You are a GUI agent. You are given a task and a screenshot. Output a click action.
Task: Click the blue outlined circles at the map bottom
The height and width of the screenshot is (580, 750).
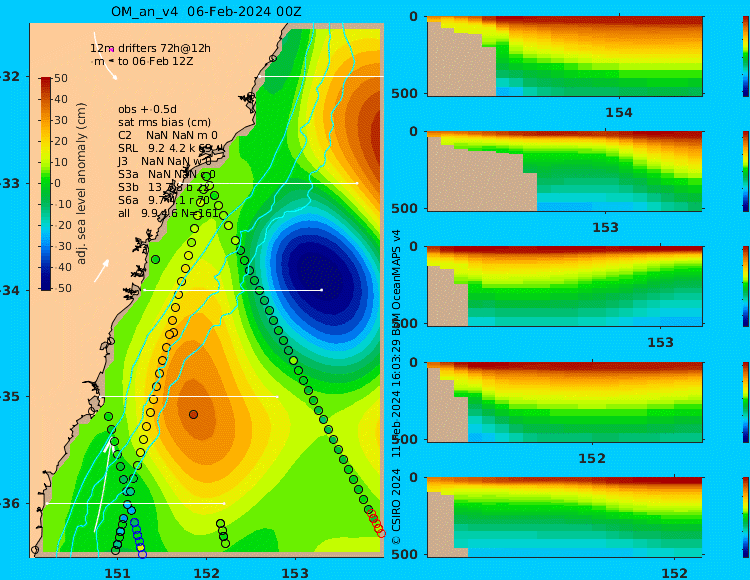[138, 538]
